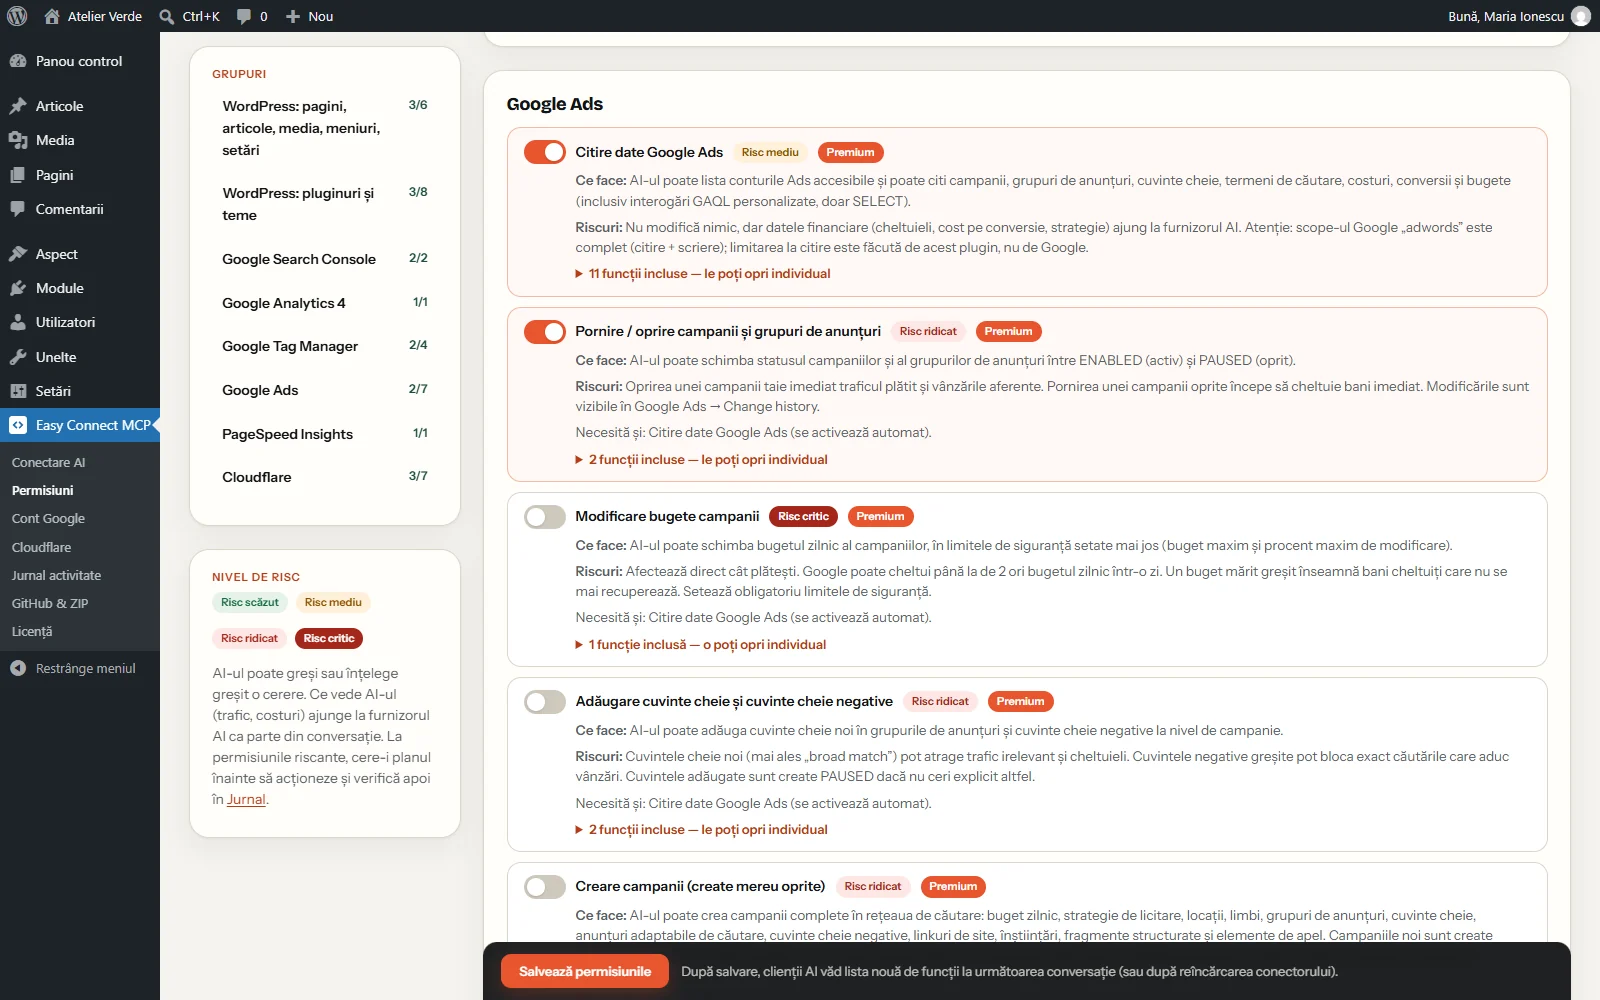Jump to WordPress: pagini, articole, media group
Viewport: 1600px width, 1000px height.
[x=325, y=128]
